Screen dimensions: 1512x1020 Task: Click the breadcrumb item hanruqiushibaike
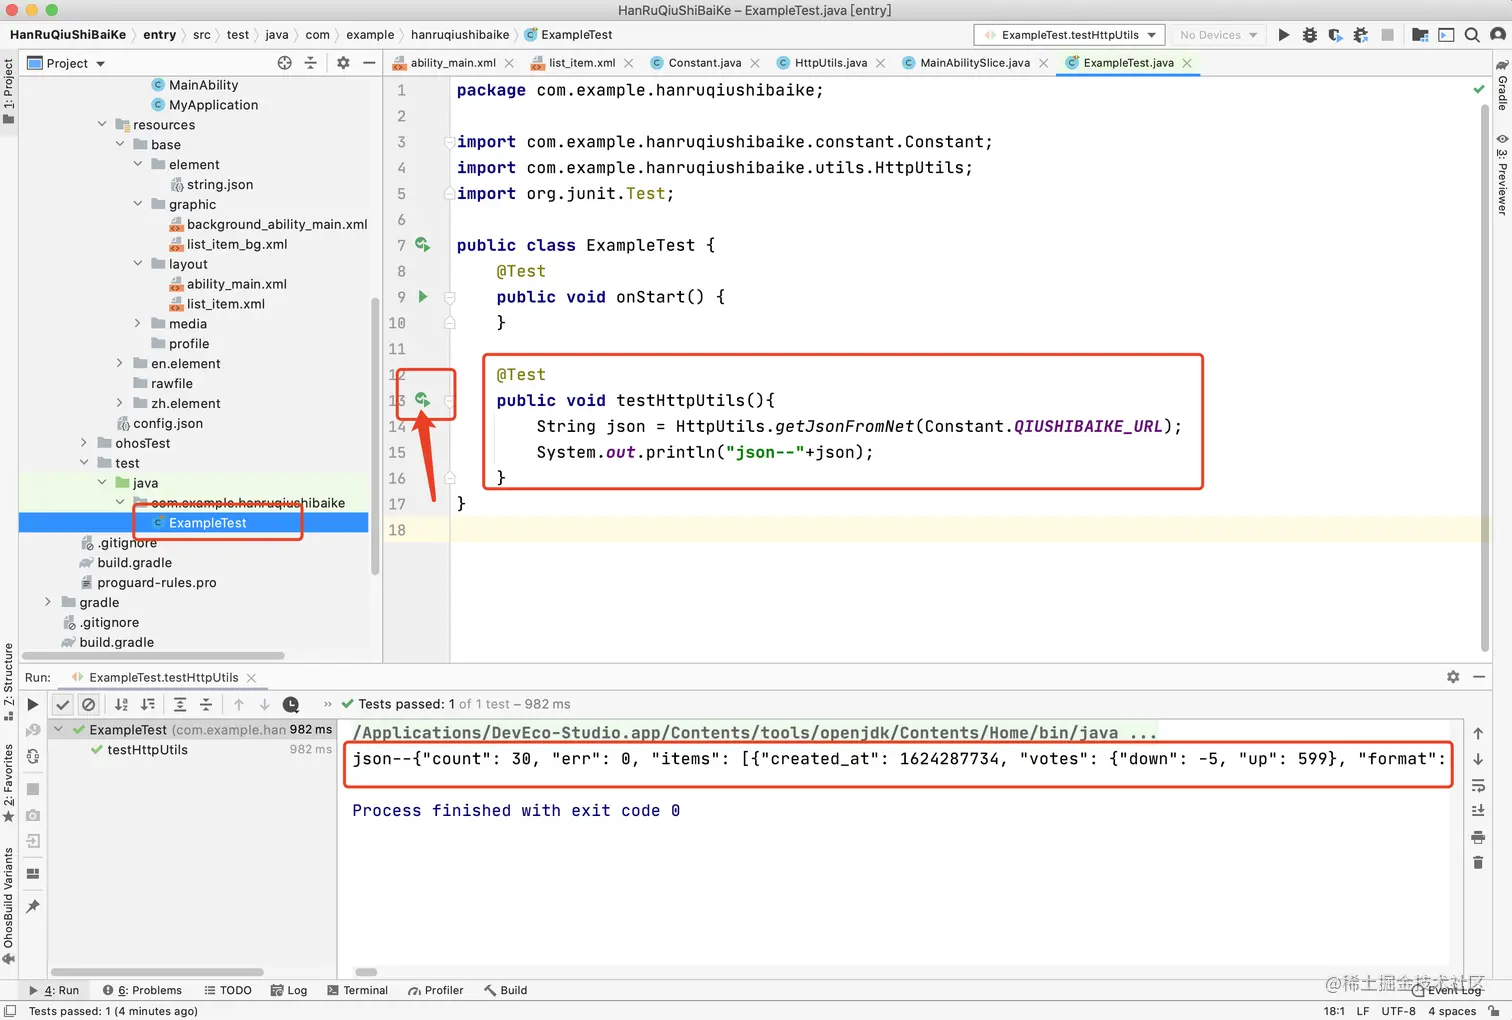tap(460, 35)
